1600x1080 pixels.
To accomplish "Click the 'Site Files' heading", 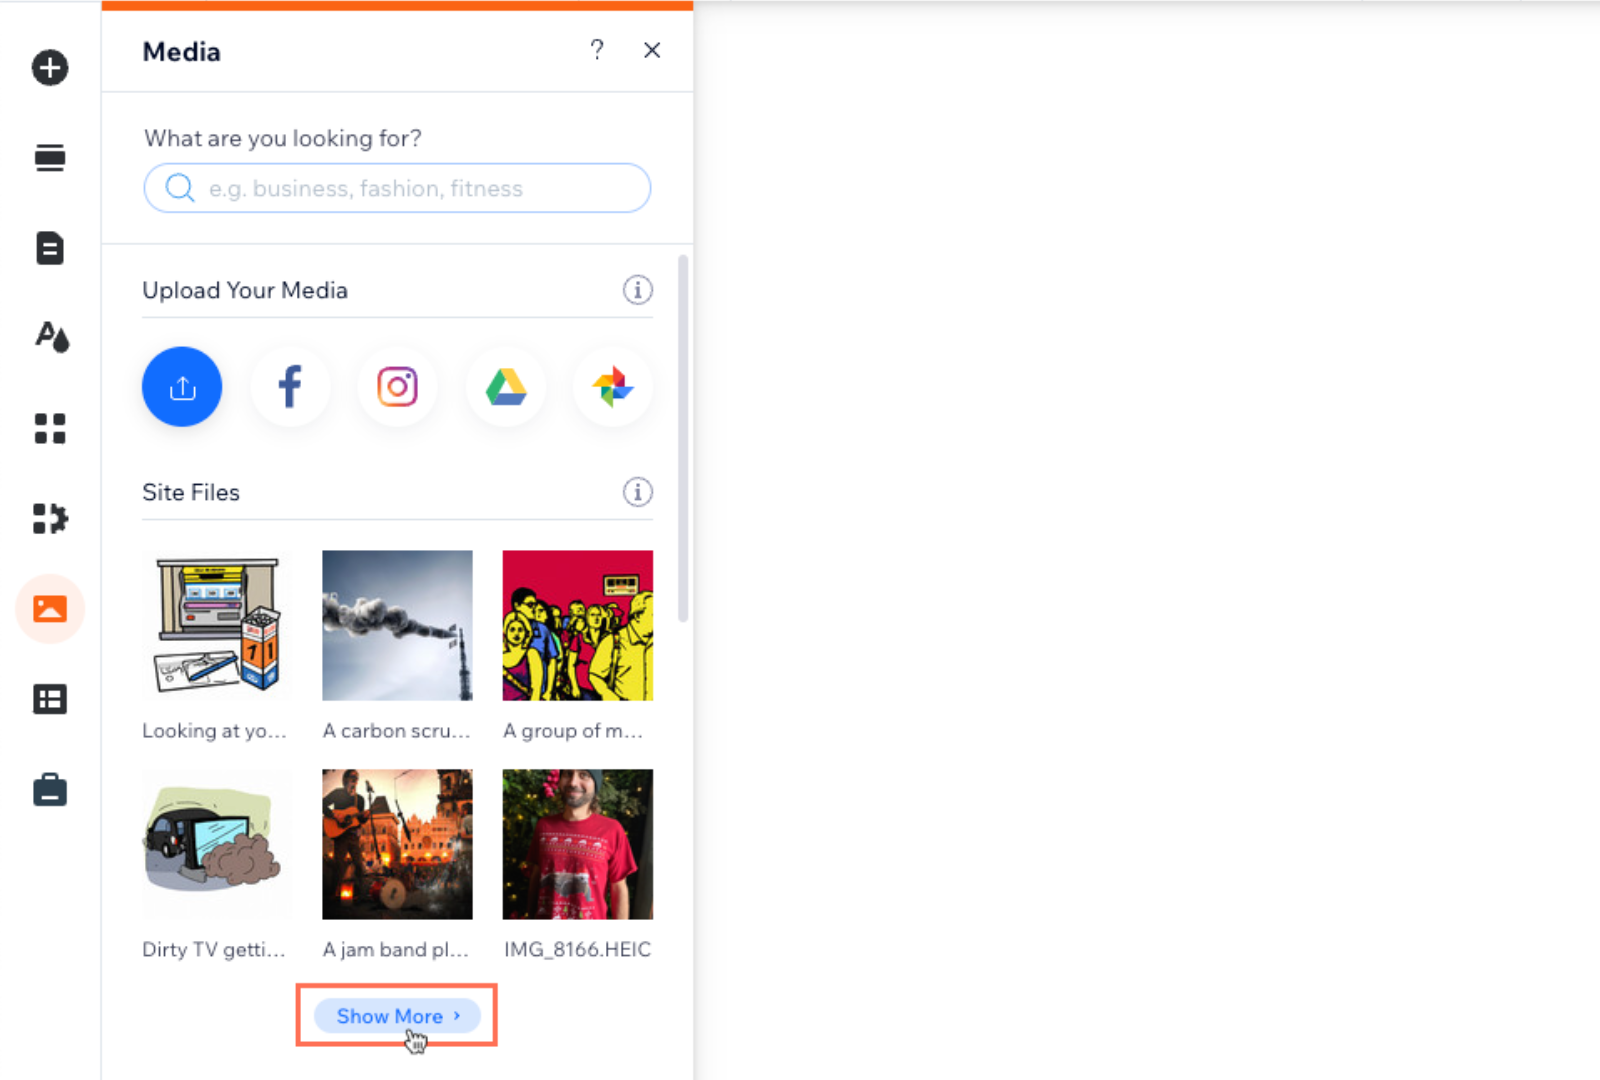I will [x=191, y=492].
